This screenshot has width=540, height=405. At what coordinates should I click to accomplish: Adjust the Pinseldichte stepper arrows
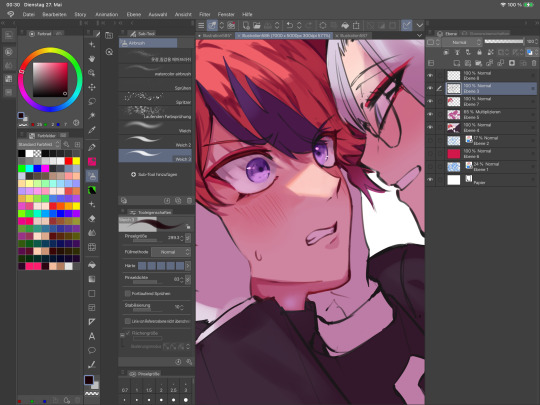coord(182,279)
